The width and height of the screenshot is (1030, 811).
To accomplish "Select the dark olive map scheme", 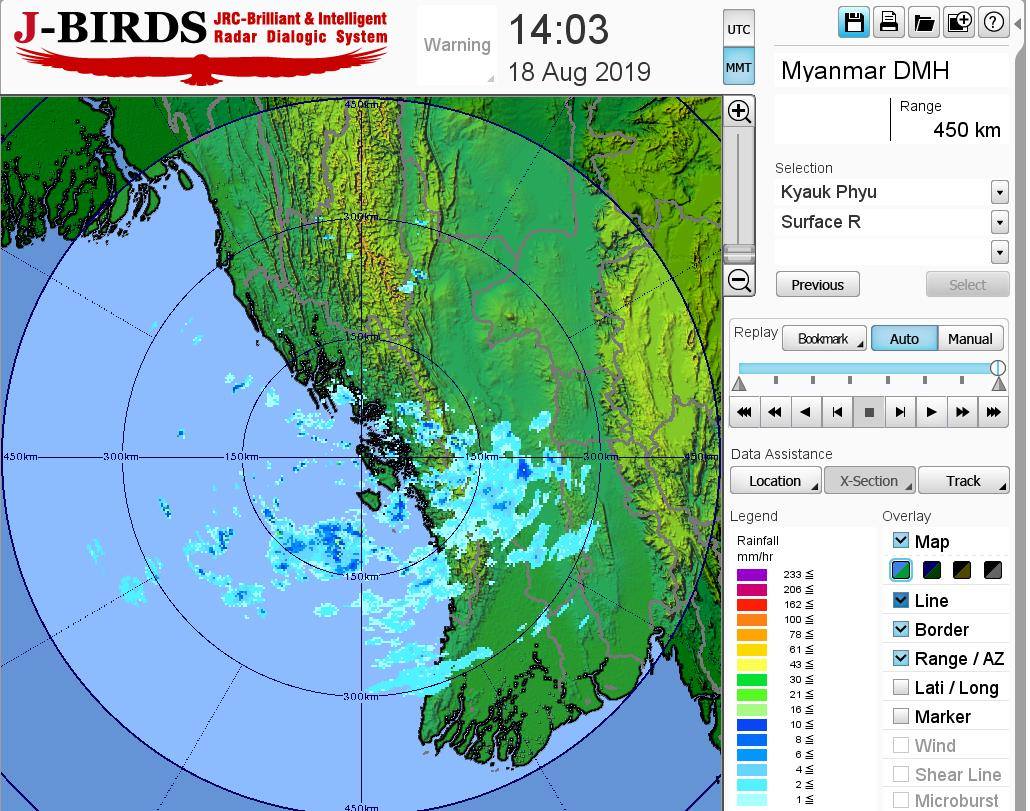I will pos(962,570).
